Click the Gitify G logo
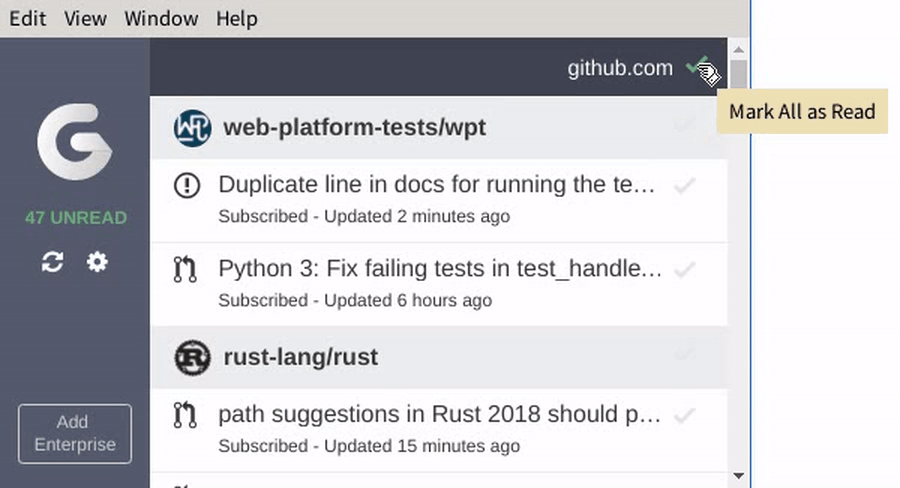 pyautogui.click(x=75, y=142)
